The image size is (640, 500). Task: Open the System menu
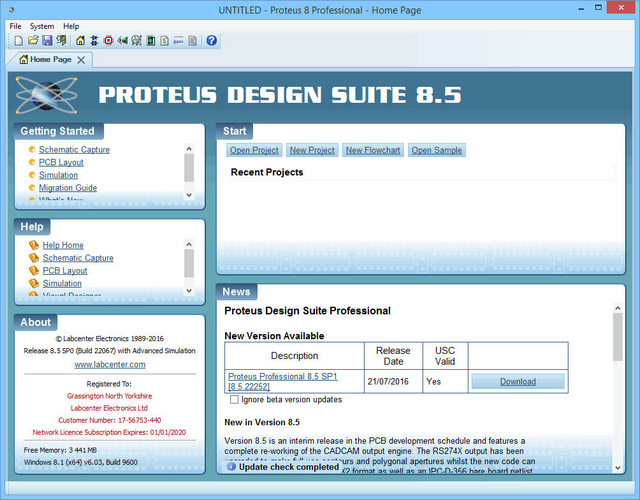tap(42, 26)
